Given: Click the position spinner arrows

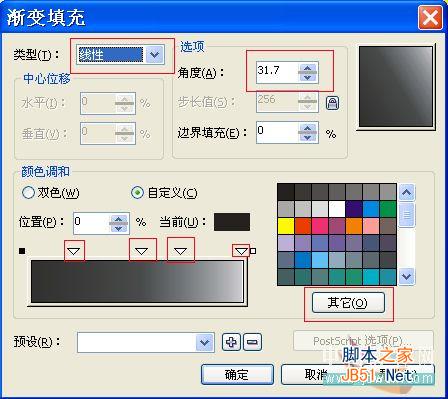Looking at the screenshot, I should tap(119, 223).
